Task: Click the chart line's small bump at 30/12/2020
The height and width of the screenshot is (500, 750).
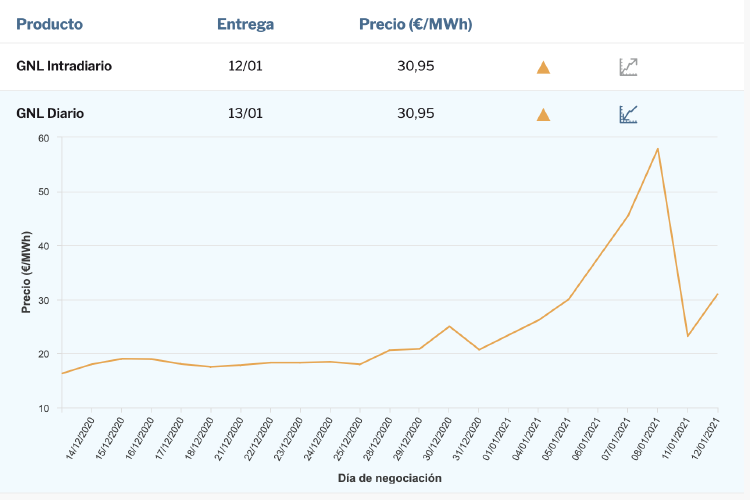Action: (x=449, y=326)
